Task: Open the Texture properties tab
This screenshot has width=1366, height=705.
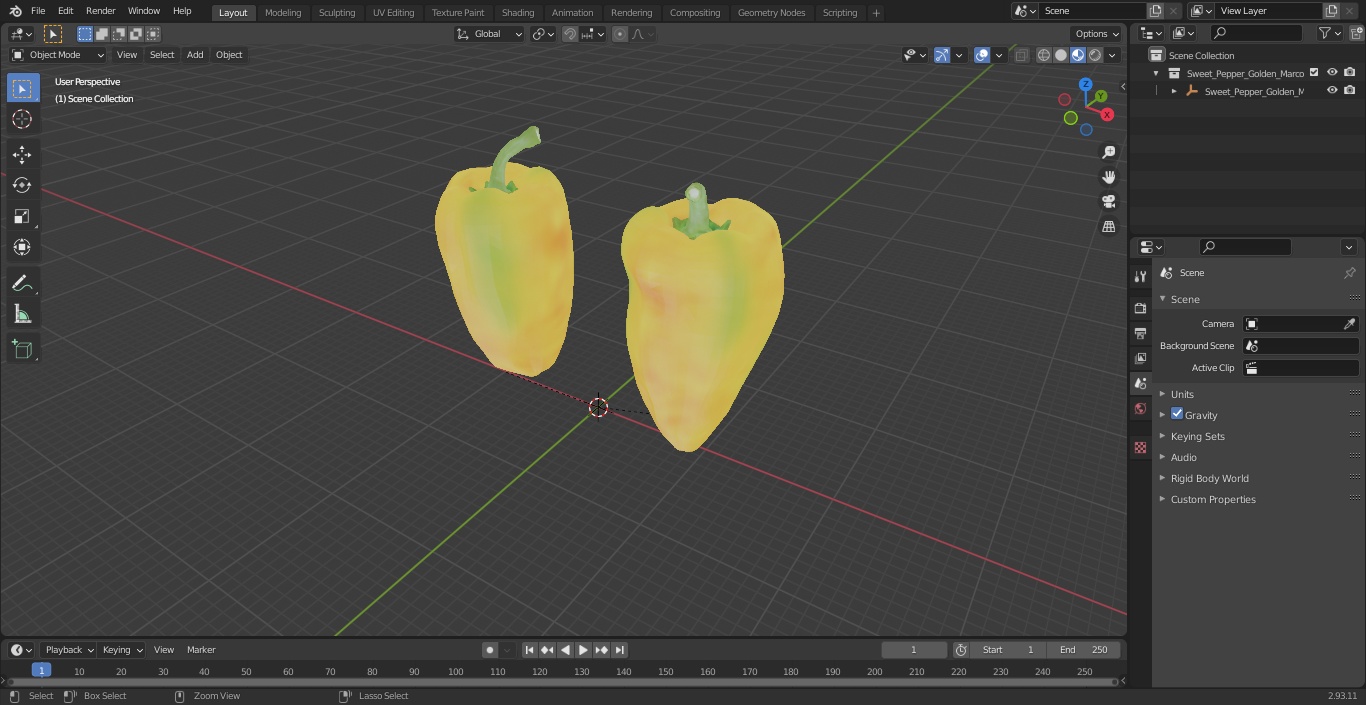Action: (1140, 448)
